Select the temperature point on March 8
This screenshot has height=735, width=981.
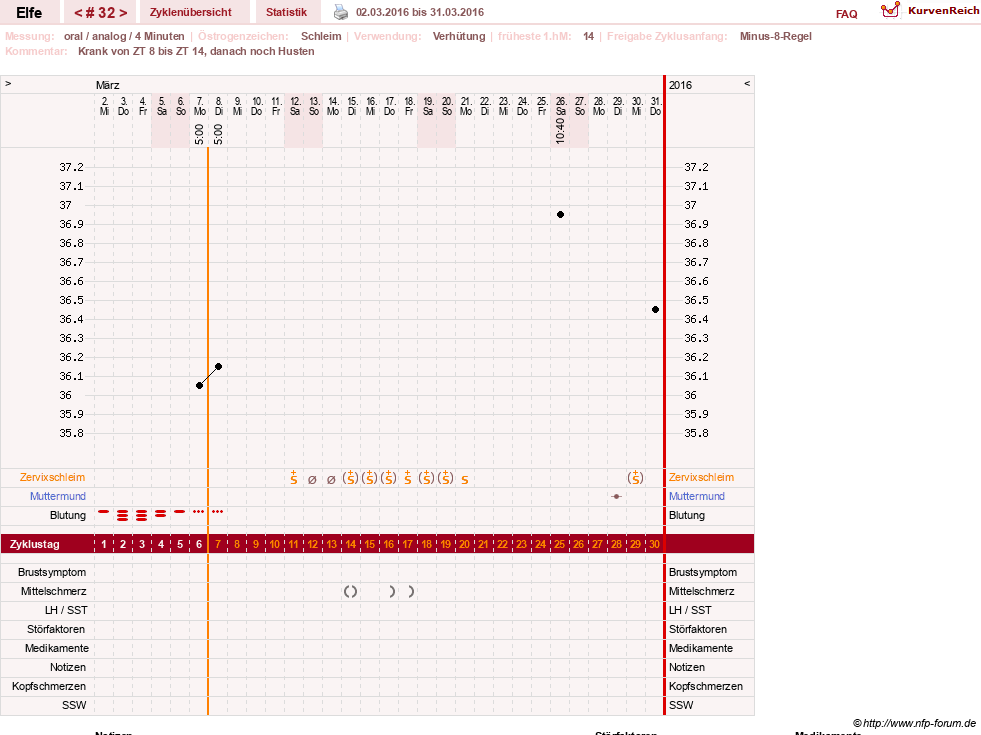[x=218, y=367]
